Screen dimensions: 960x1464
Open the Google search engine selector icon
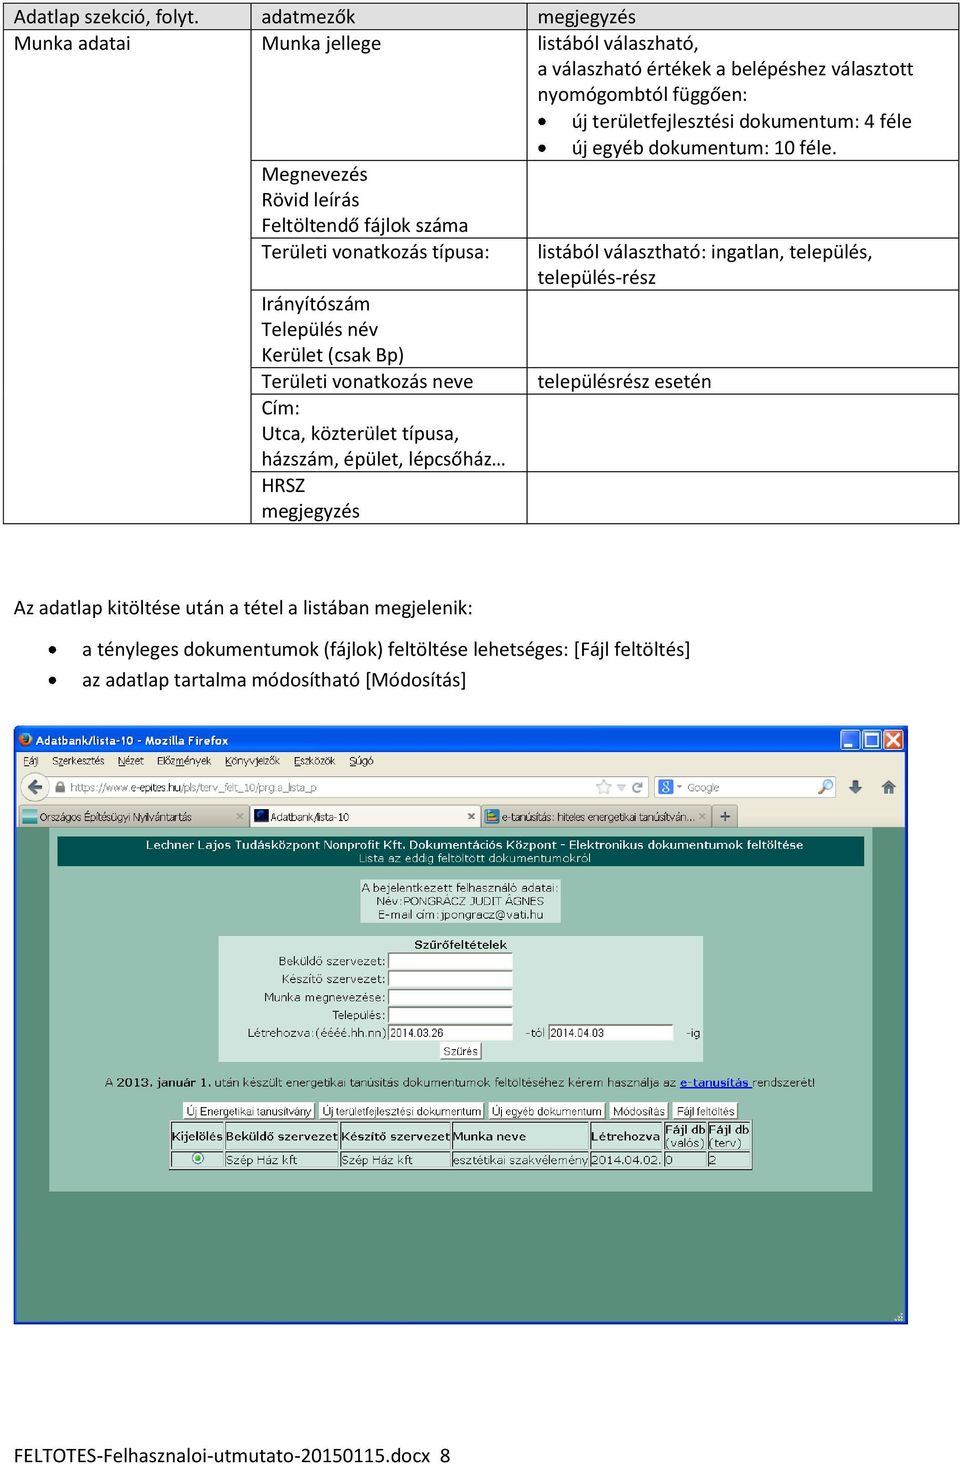click(666, 787)
